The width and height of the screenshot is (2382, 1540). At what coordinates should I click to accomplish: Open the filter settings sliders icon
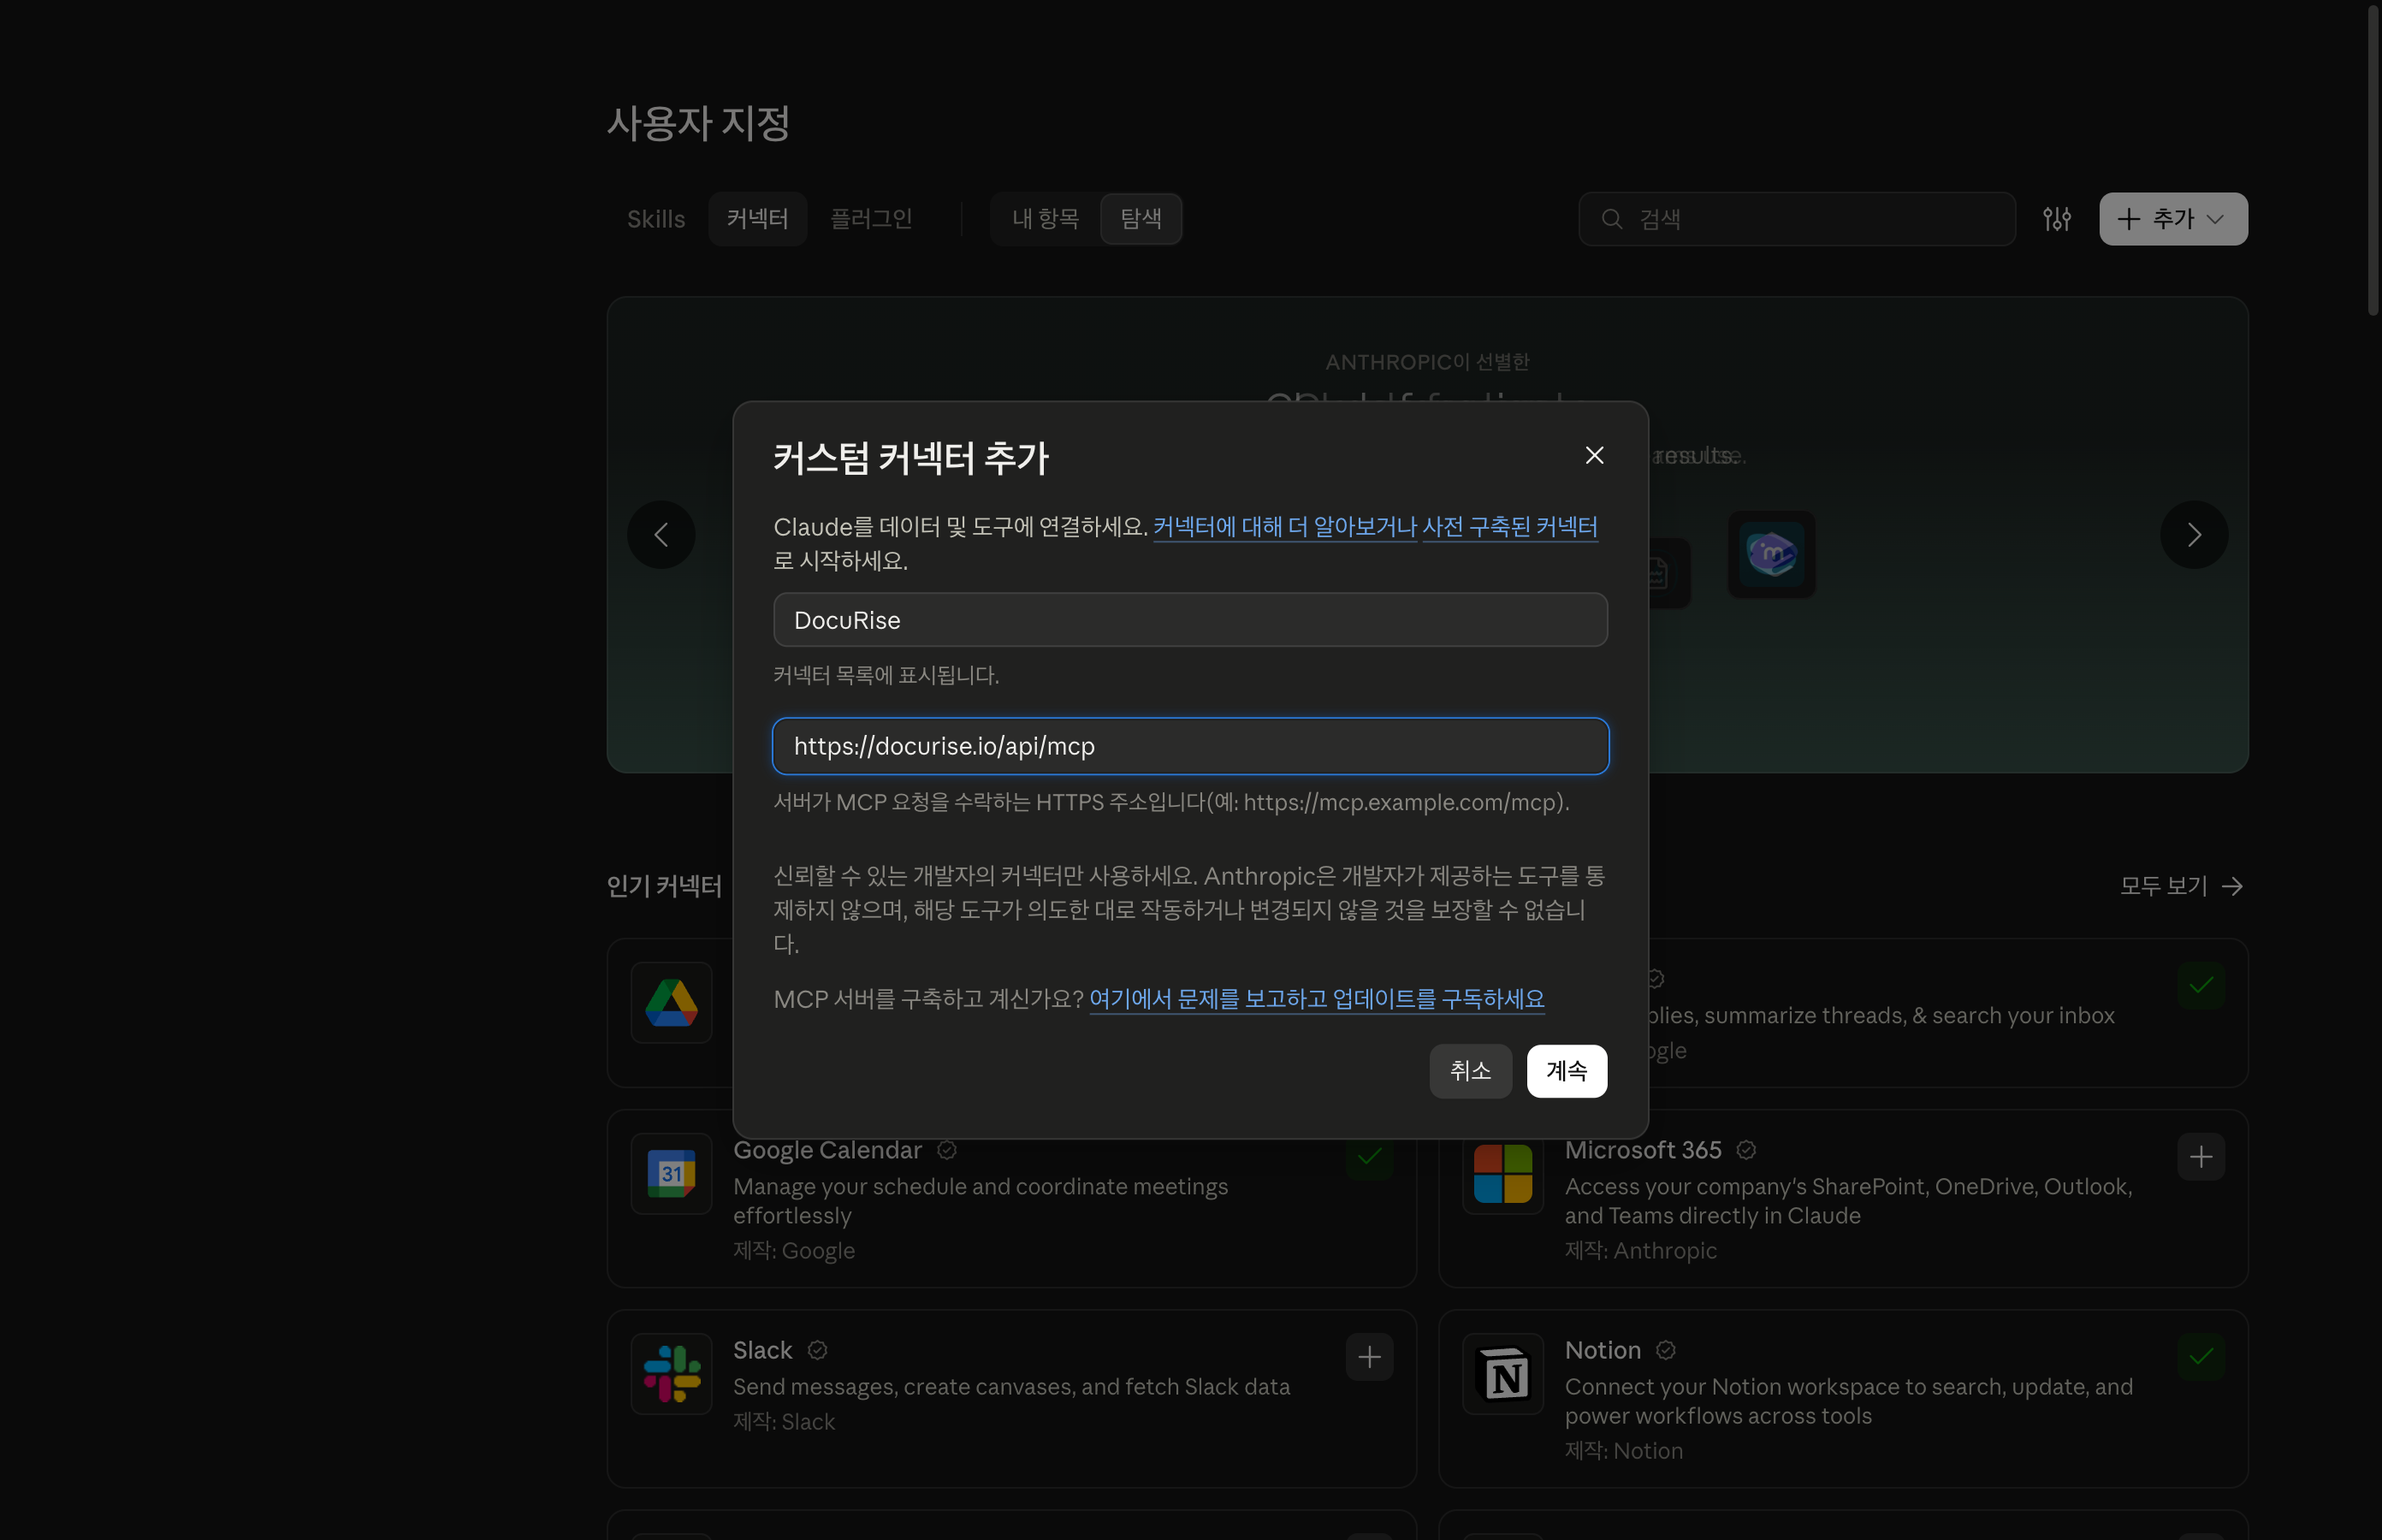pyautogui.click(x=2056, y=219)
